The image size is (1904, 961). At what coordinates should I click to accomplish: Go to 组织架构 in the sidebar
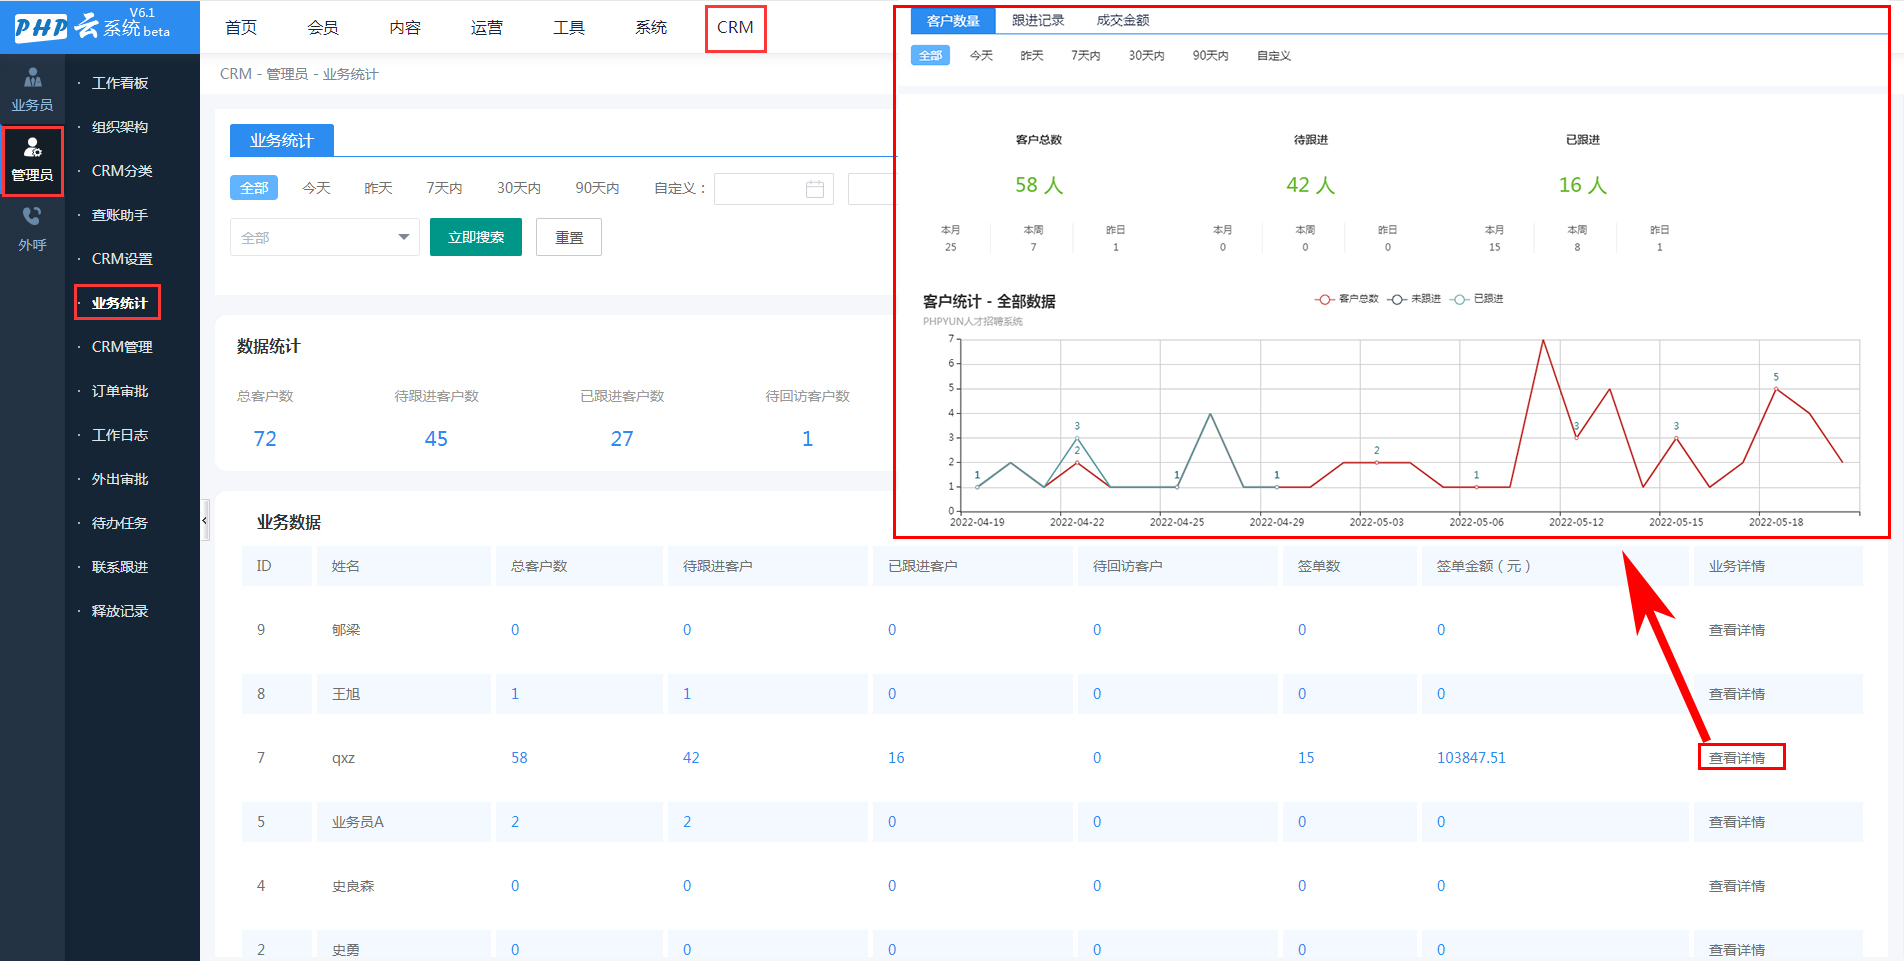coord(120,127)
